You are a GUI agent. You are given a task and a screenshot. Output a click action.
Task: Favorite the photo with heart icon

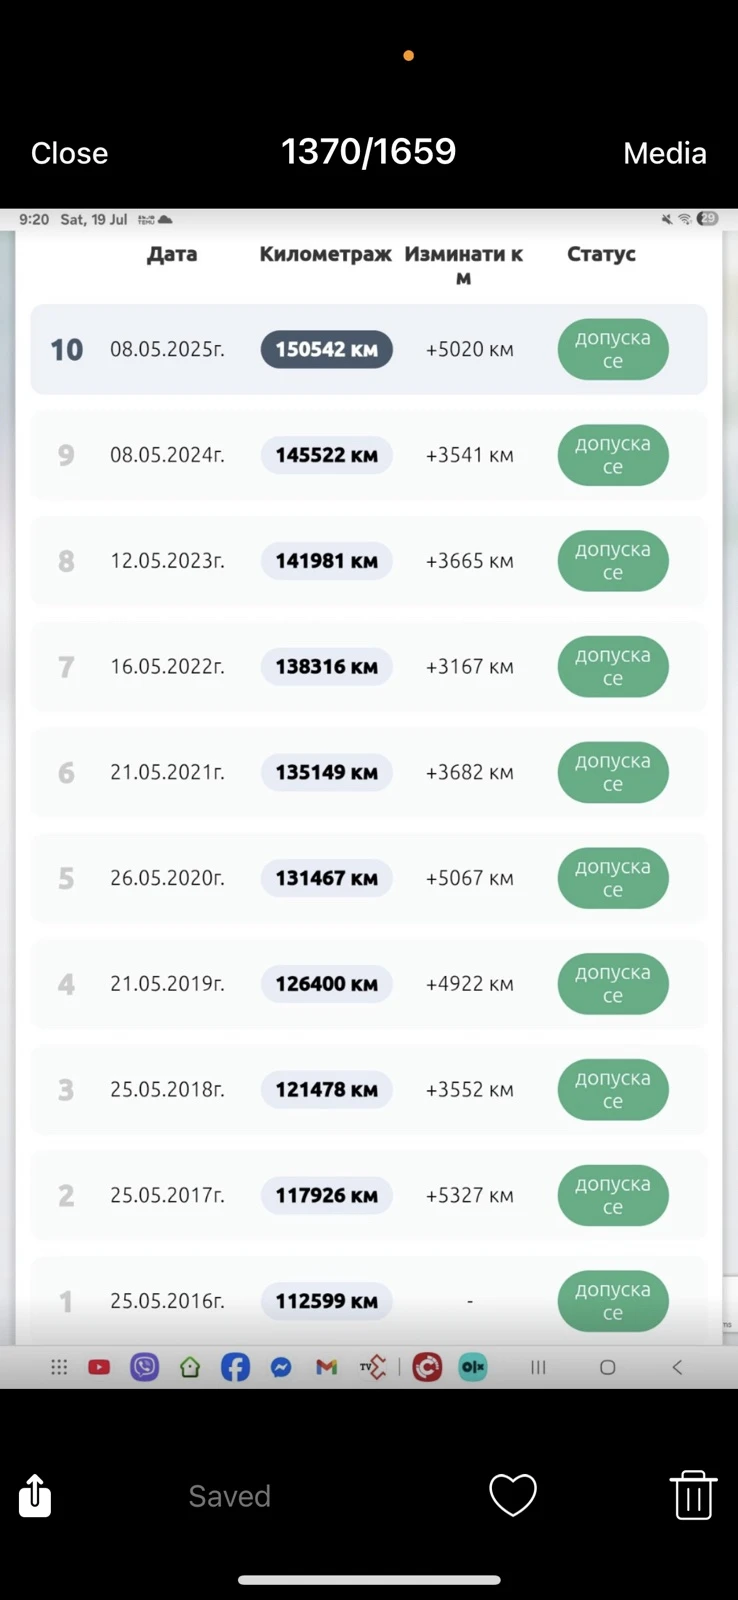513,1495
